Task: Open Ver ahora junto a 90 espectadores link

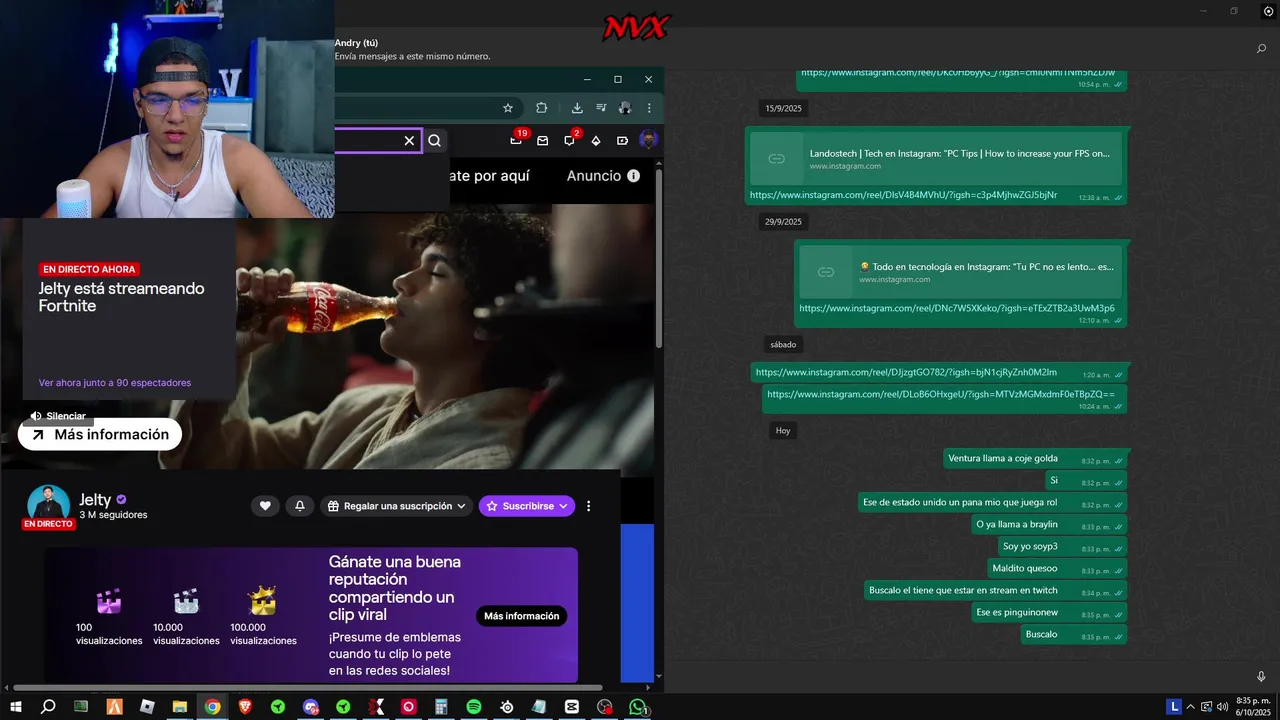Action: [x=115, y=383]
